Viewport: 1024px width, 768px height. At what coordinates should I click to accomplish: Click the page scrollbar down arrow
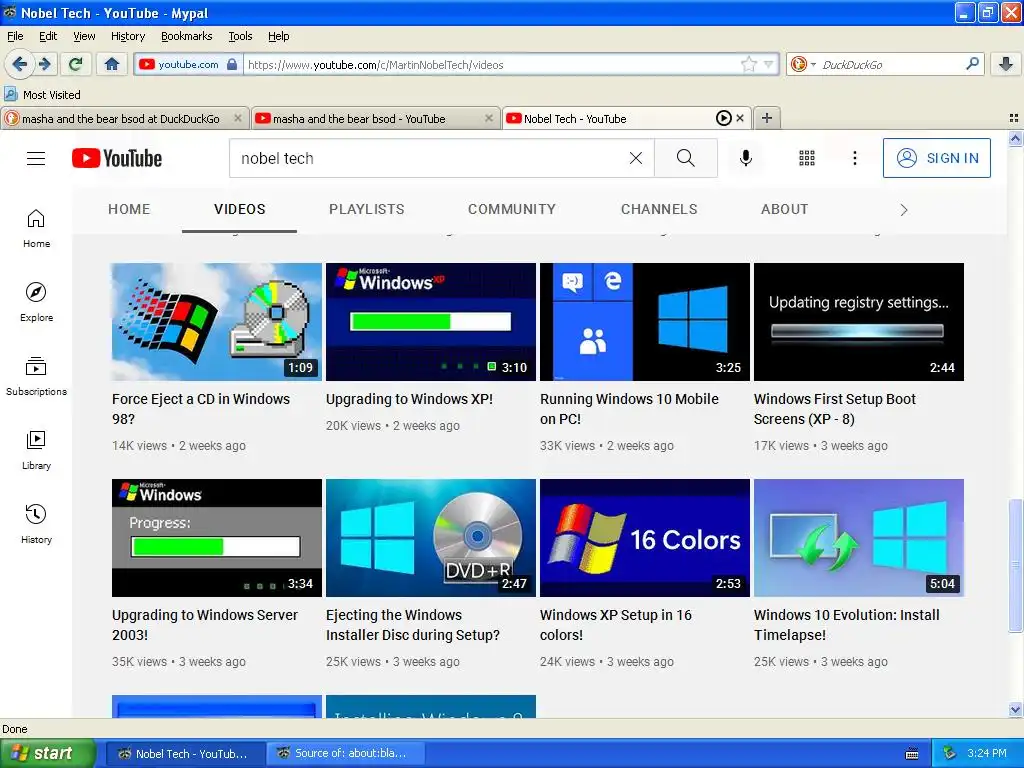tap(1015, 709)
